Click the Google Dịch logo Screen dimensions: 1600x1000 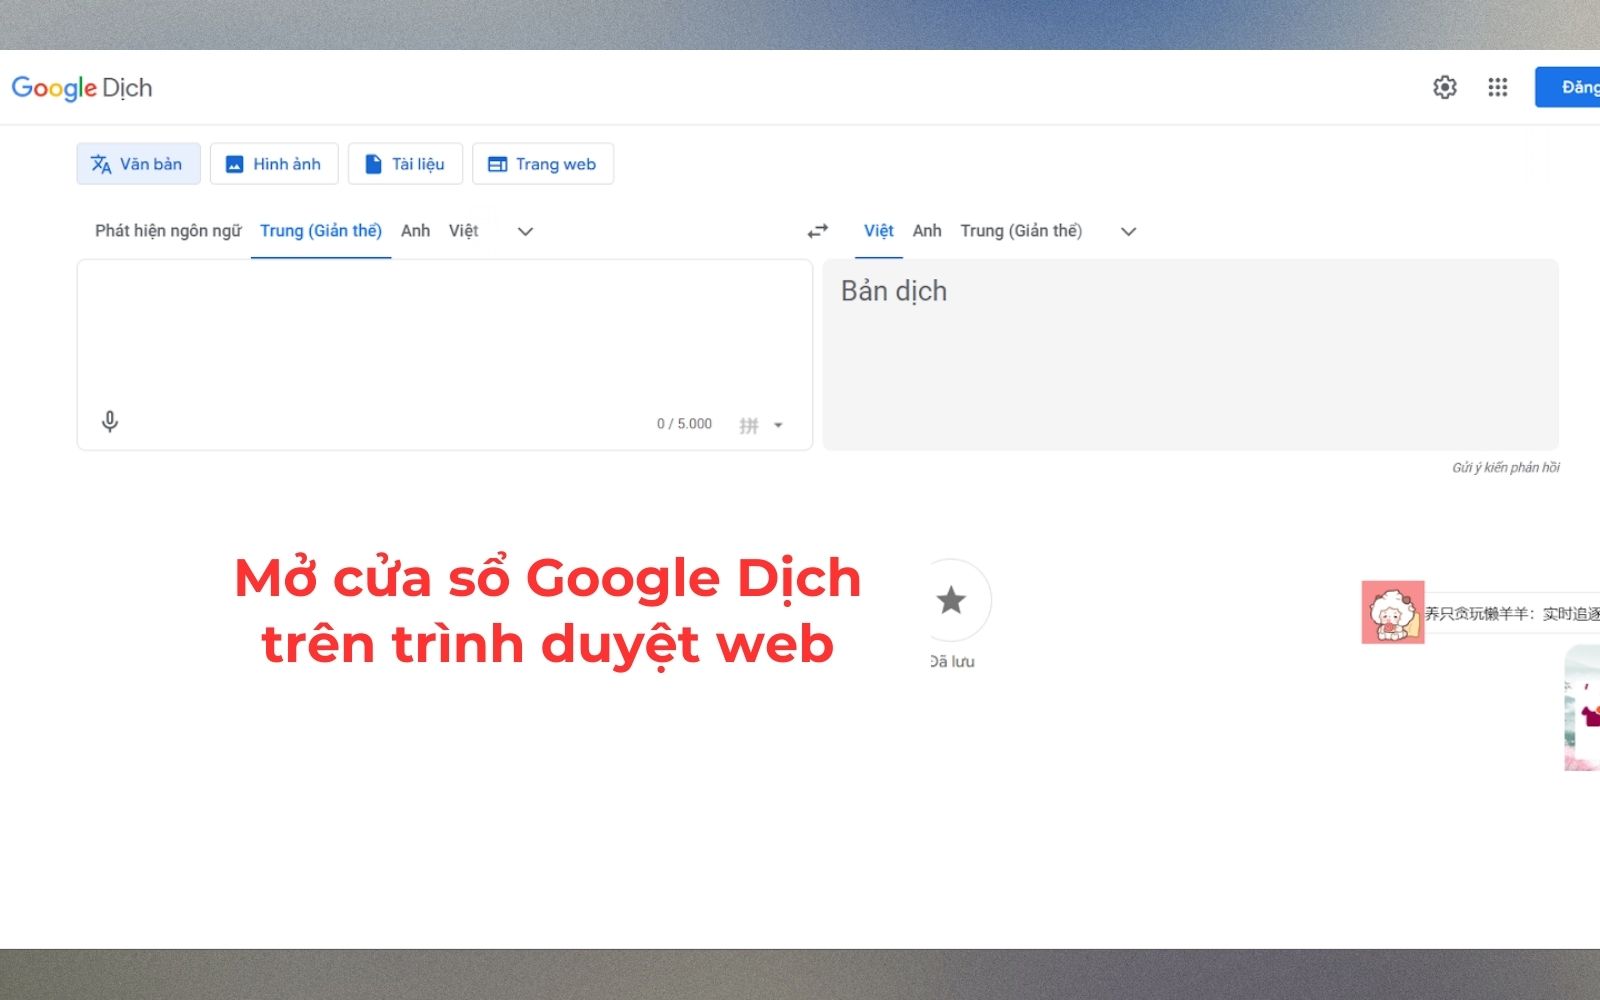pyautogui.click(x=82, y=88)
